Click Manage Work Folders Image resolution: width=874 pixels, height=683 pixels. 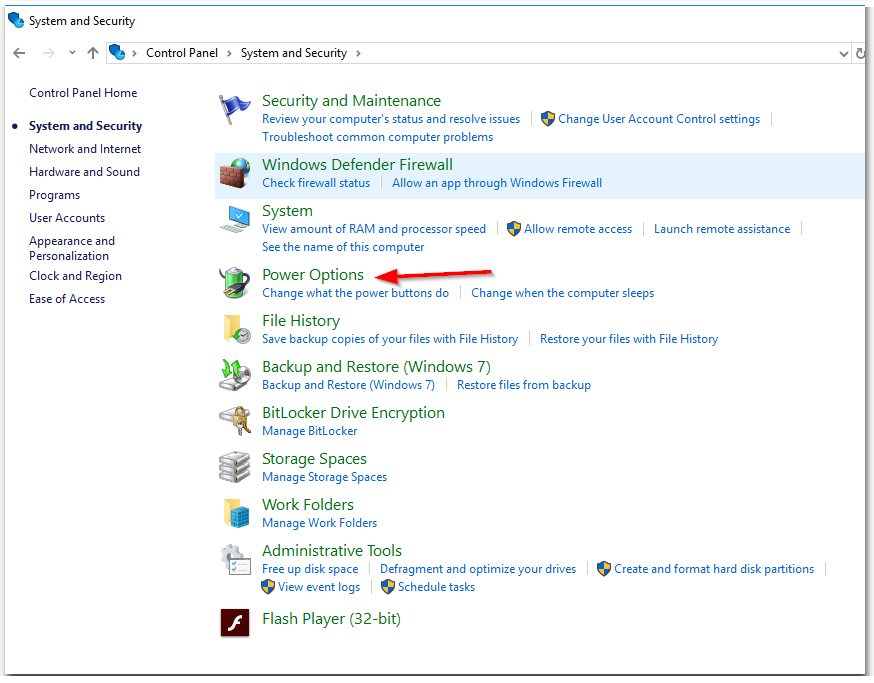click(319, 523)
